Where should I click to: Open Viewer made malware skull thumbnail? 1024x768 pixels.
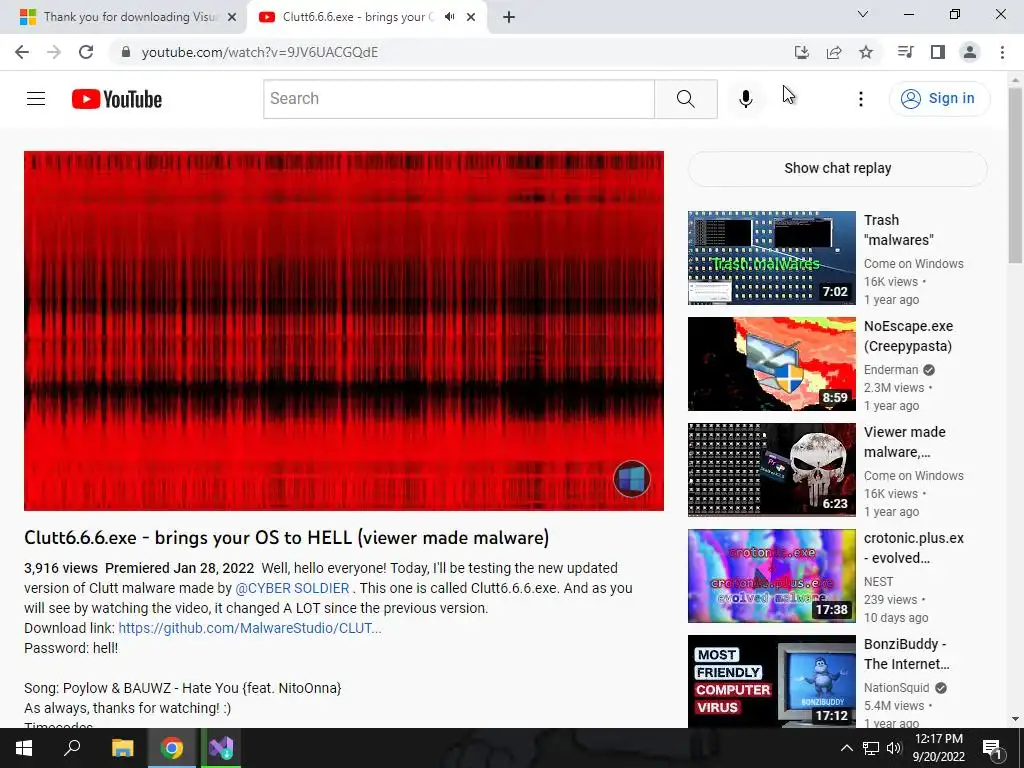coord(771,470)
